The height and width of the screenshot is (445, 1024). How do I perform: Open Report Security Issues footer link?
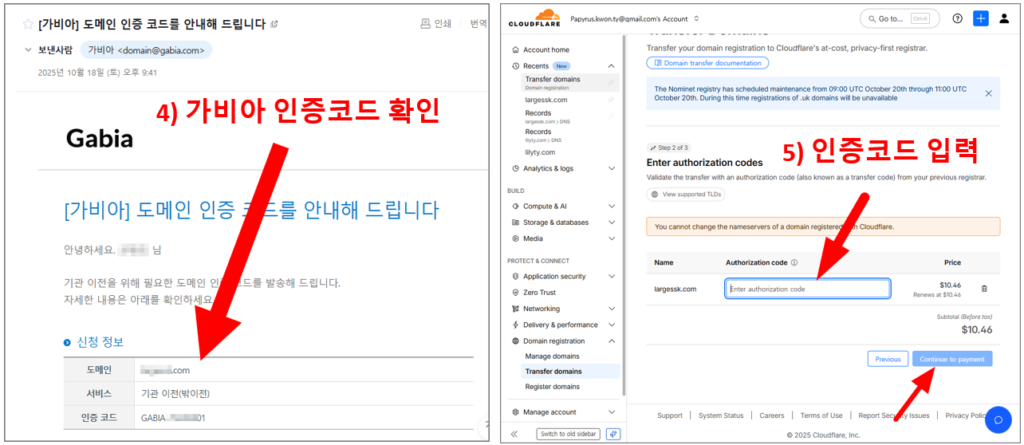(x=894, y=416)
